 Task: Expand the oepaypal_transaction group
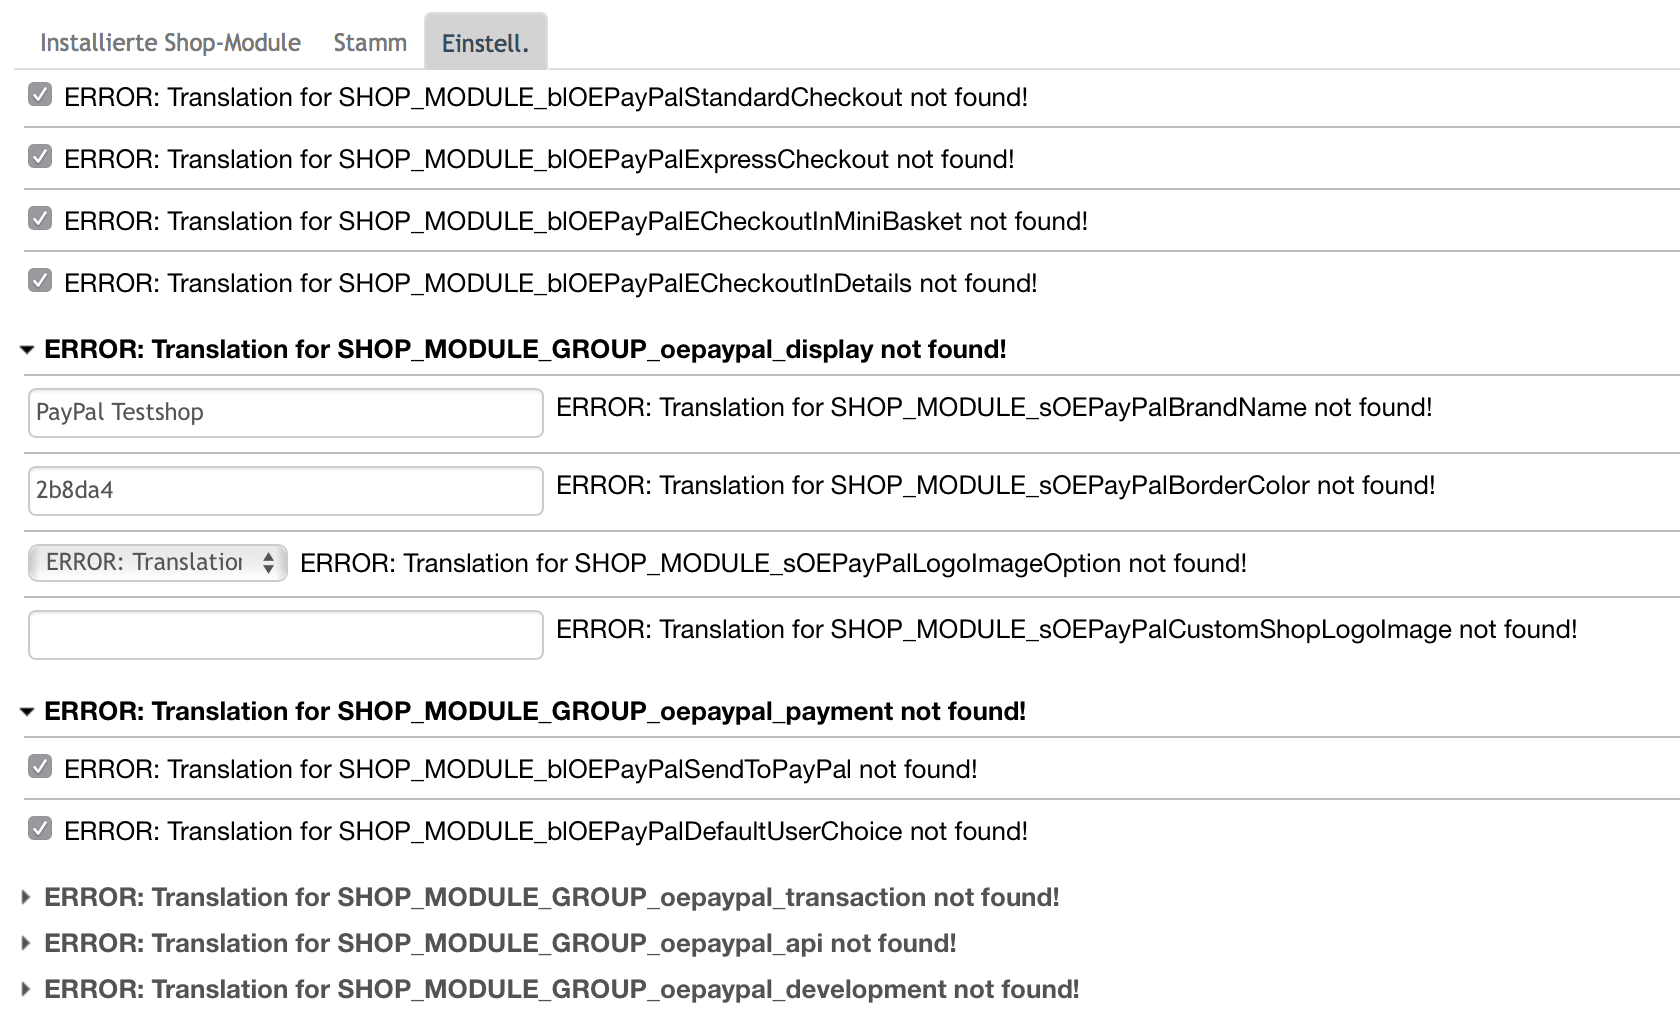pyautogui.click(x=27, y=898)
